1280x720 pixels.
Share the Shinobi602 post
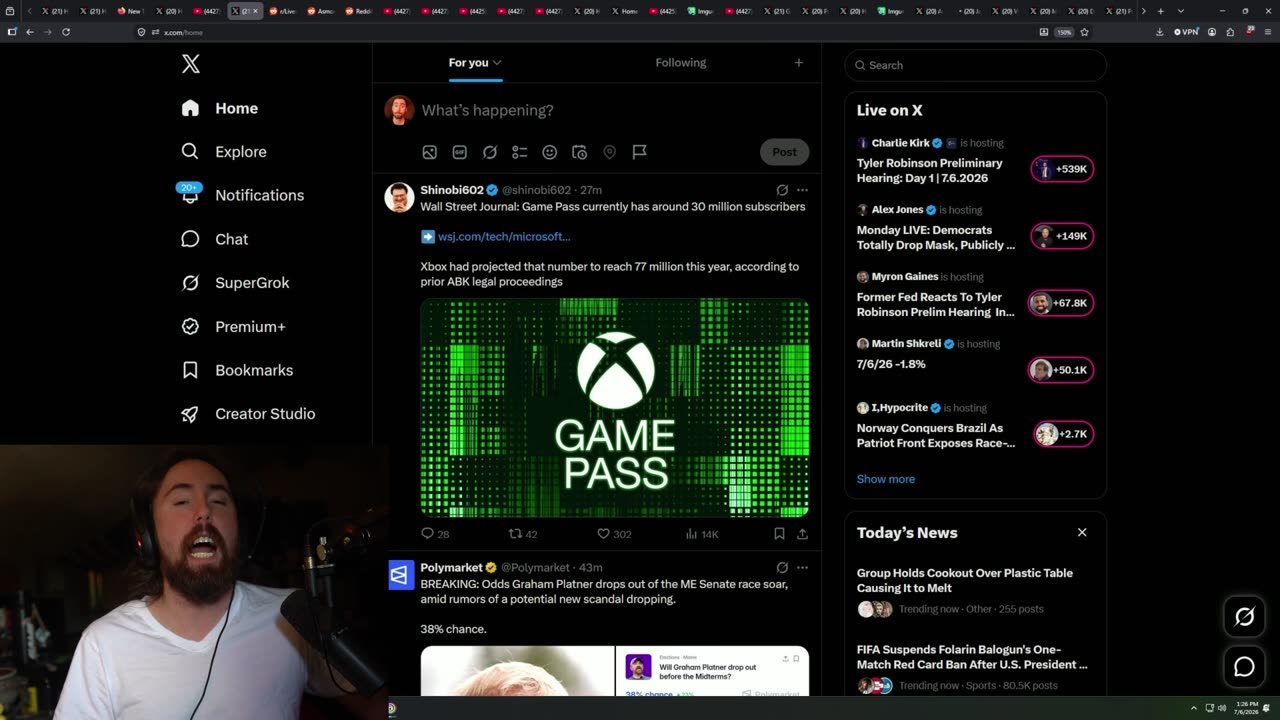click(x=802, y=534)
